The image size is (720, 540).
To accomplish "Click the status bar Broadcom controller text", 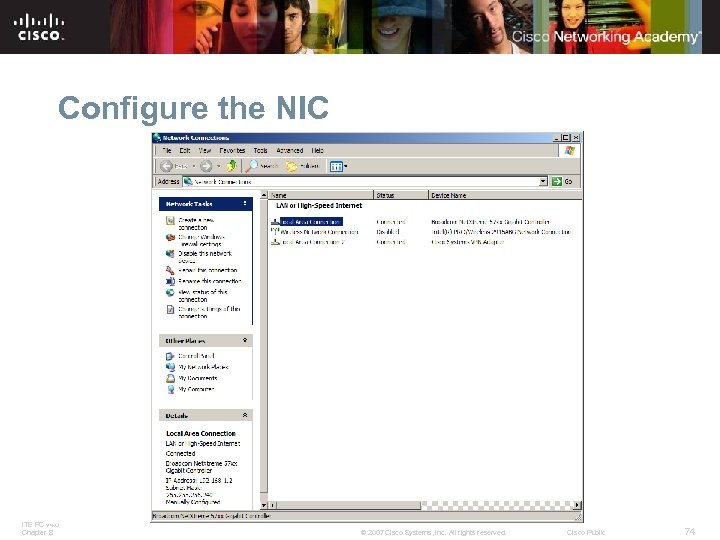I will point(211,516).
